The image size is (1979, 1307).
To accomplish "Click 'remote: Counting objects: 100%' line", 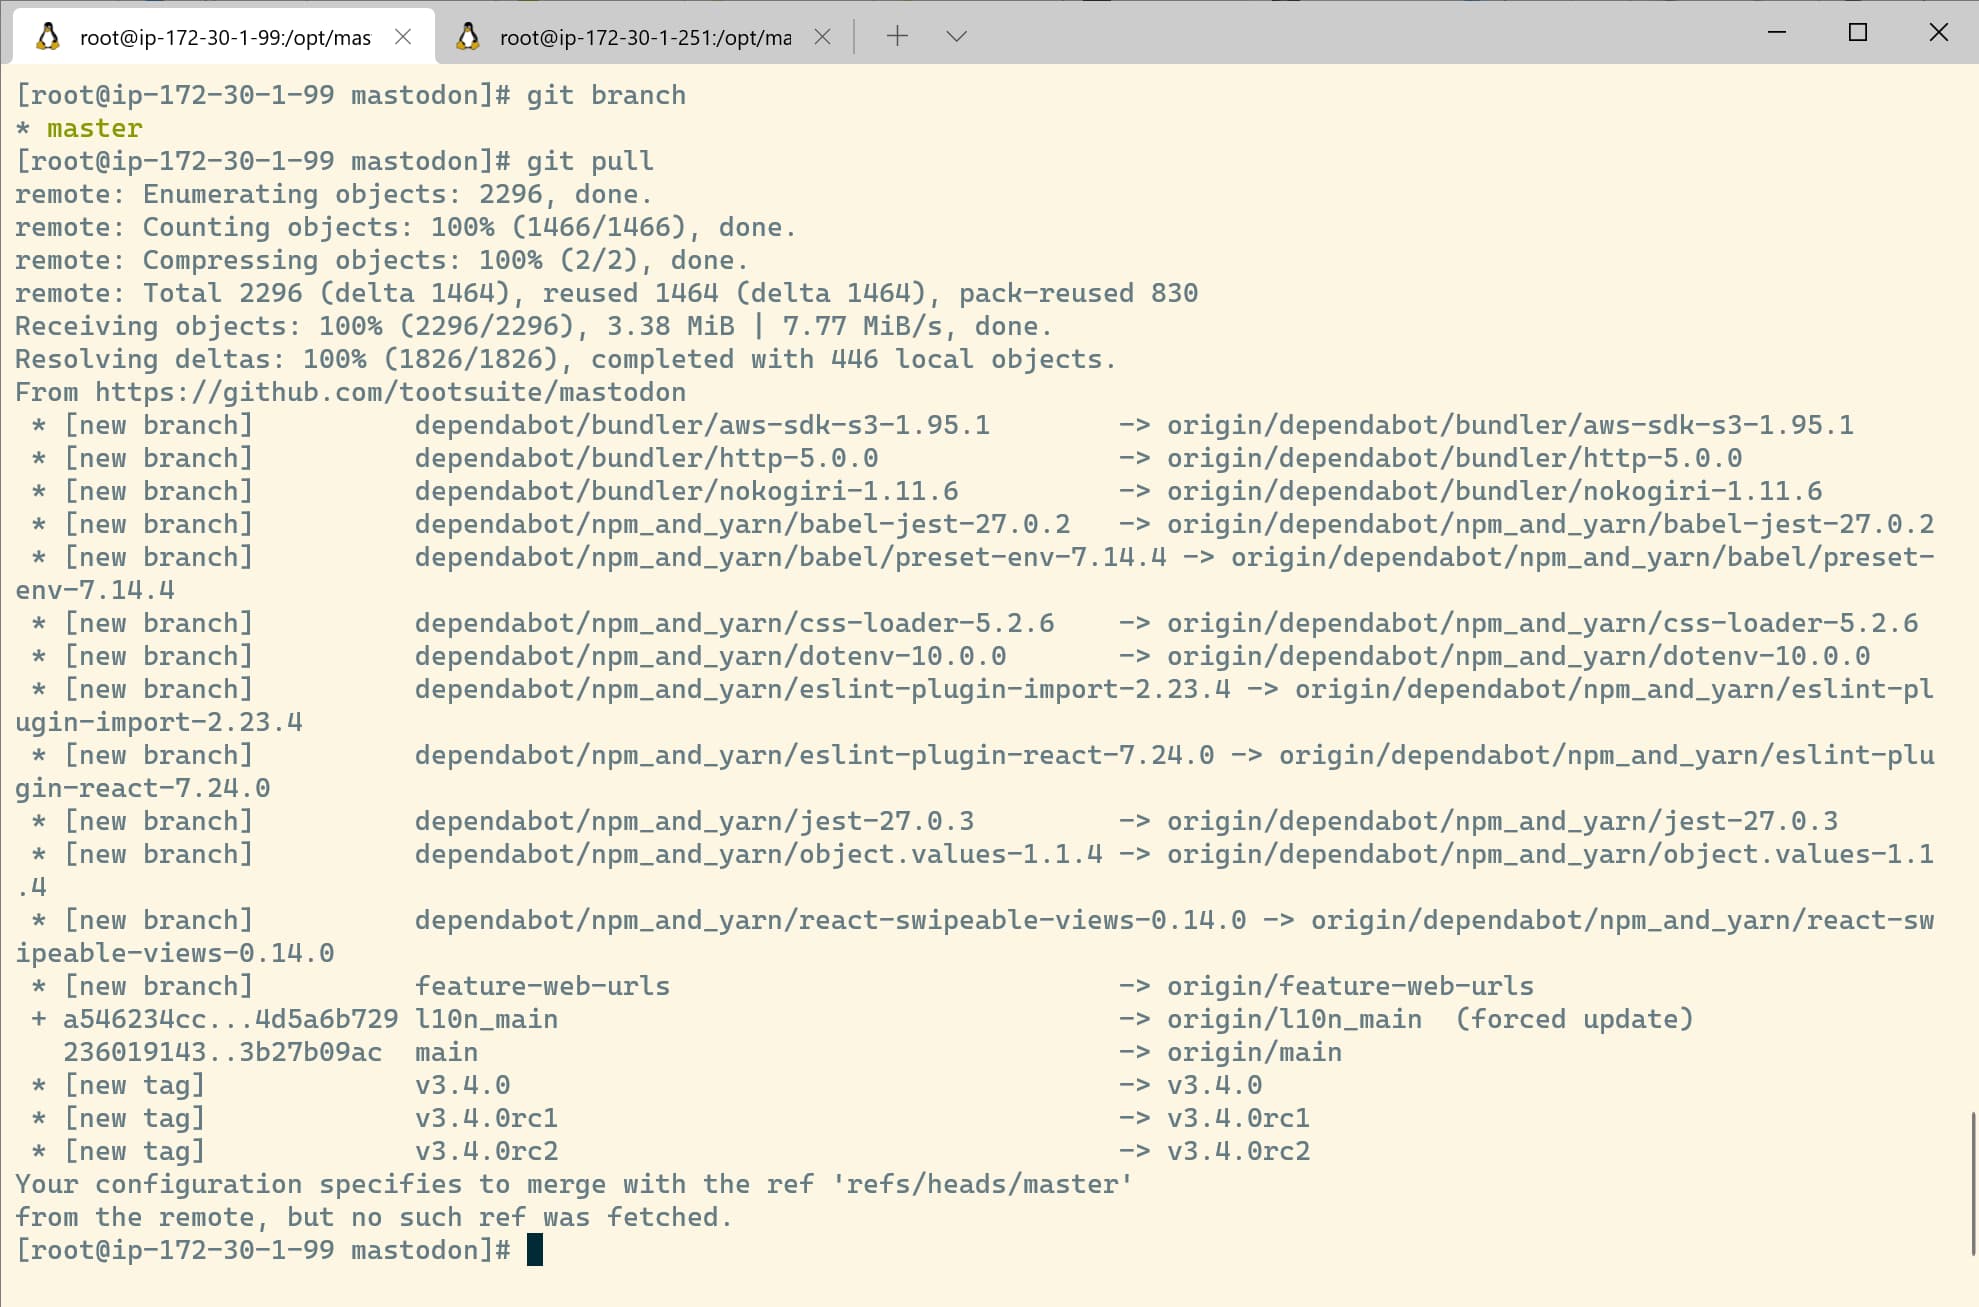I will [x=406, y=227].
